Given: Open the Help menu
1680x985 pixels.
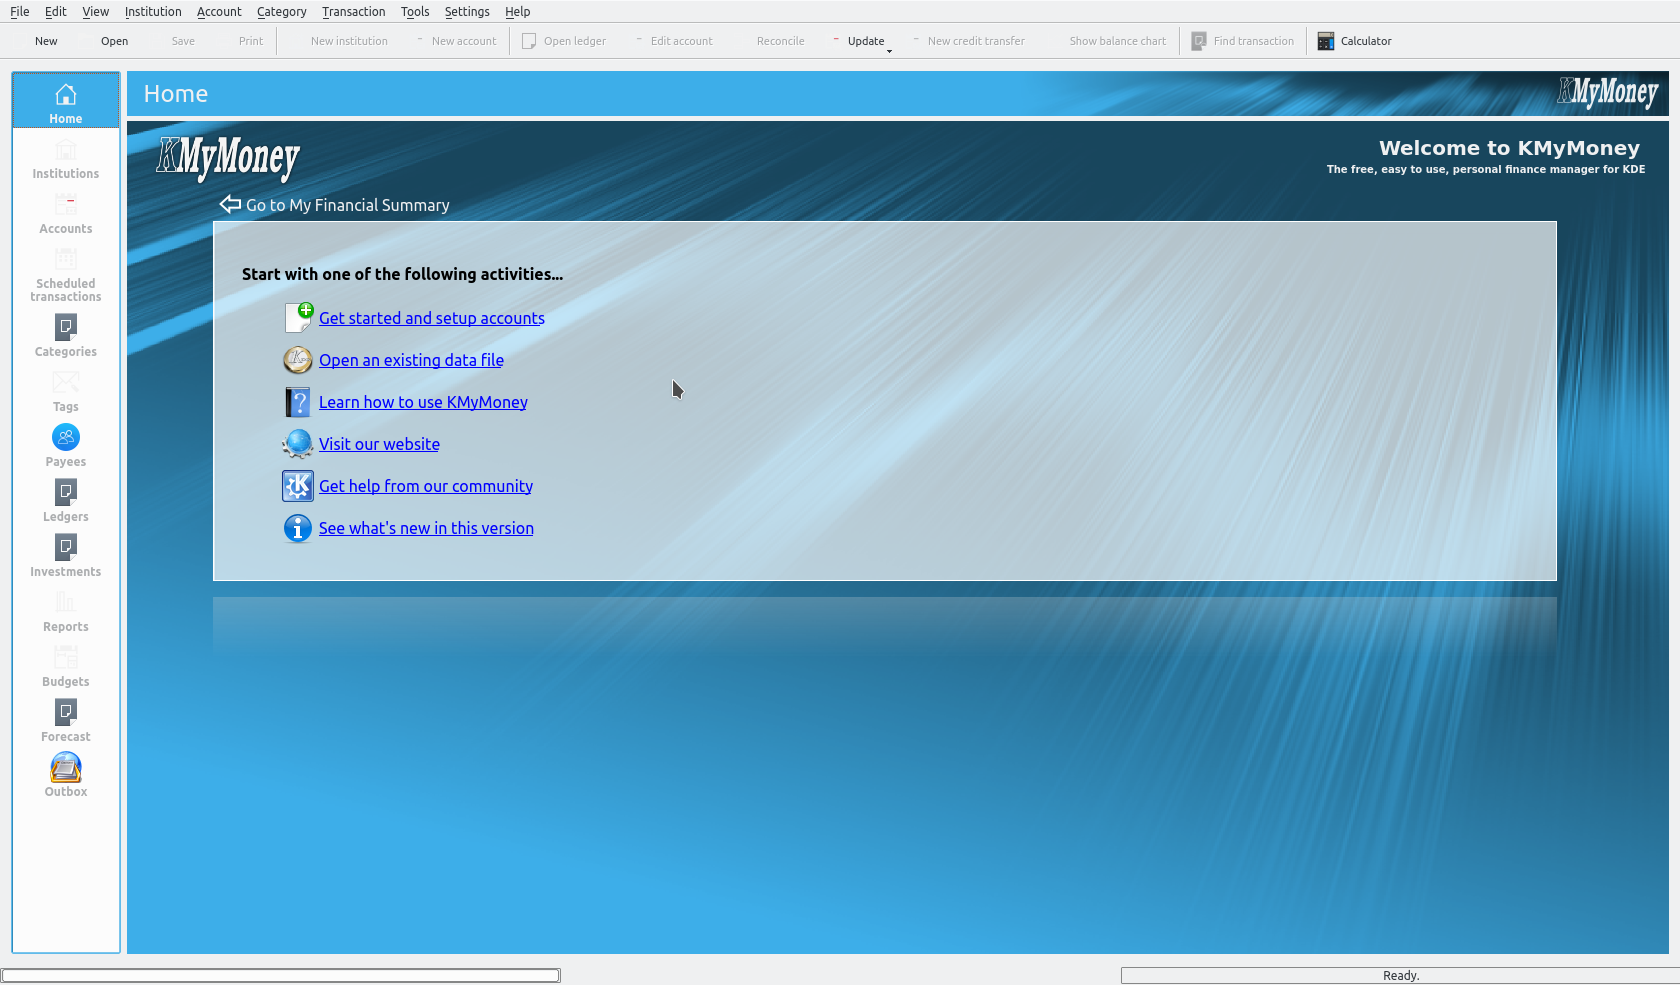Looking at the screenshot, I should pos(517,12).
